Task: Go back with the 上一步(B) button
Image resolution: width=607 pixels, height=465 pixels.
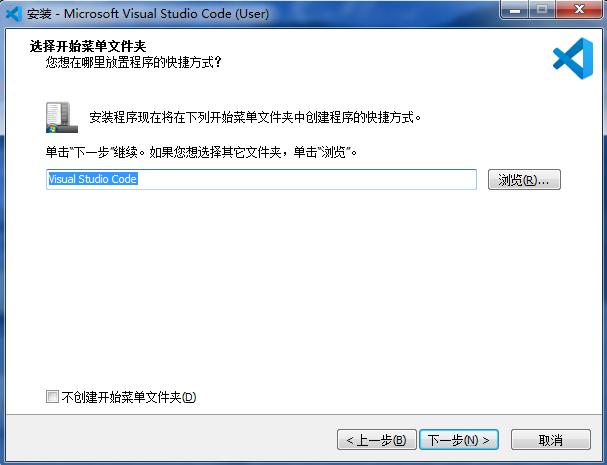Action: pyautogui.click(x=377, y=439)
